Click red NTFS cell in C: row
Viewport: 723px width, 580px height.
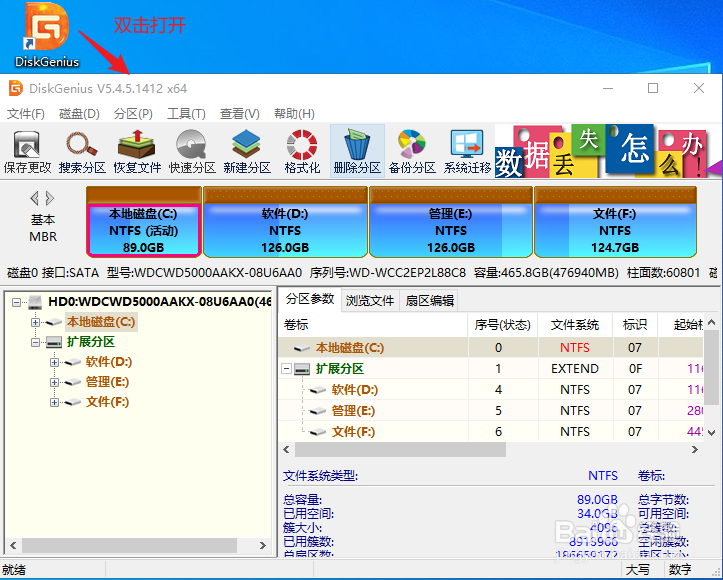pyautogui.click(x=575, y=348)
